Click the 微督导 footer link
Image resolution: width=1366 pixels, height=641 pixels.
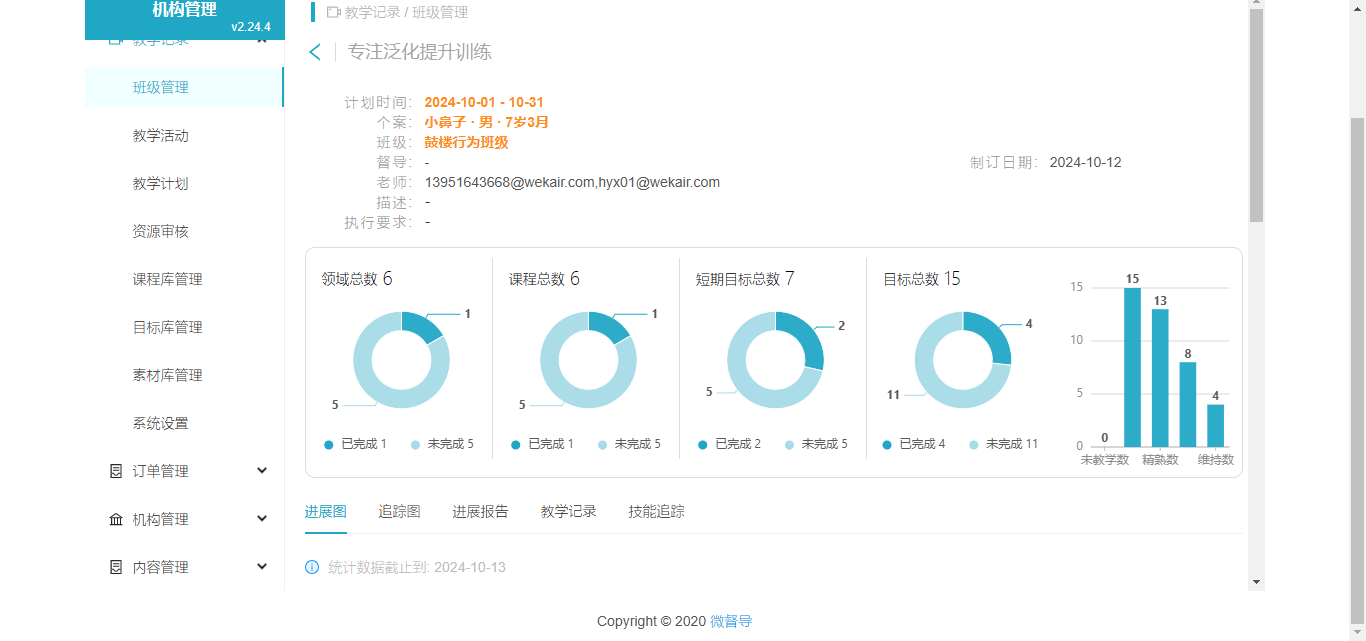coord(731,621)
